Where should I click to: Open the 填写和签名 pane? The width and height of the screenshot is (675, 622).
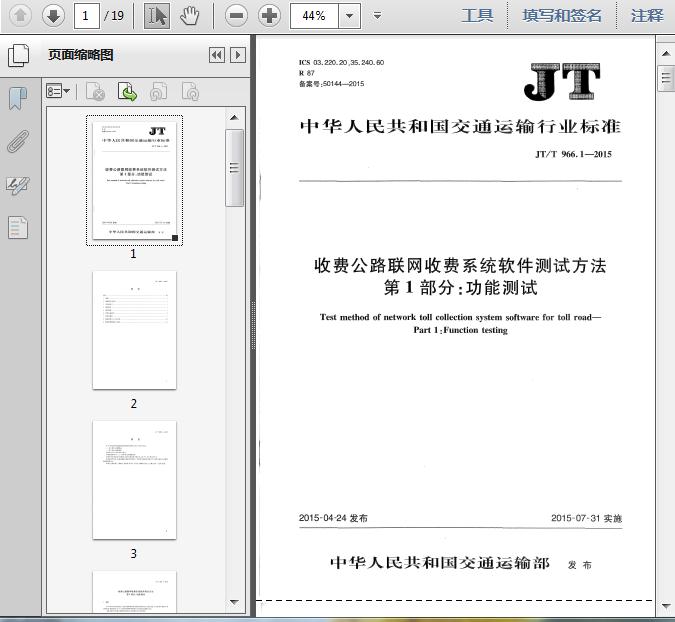(x=562, y=16)
